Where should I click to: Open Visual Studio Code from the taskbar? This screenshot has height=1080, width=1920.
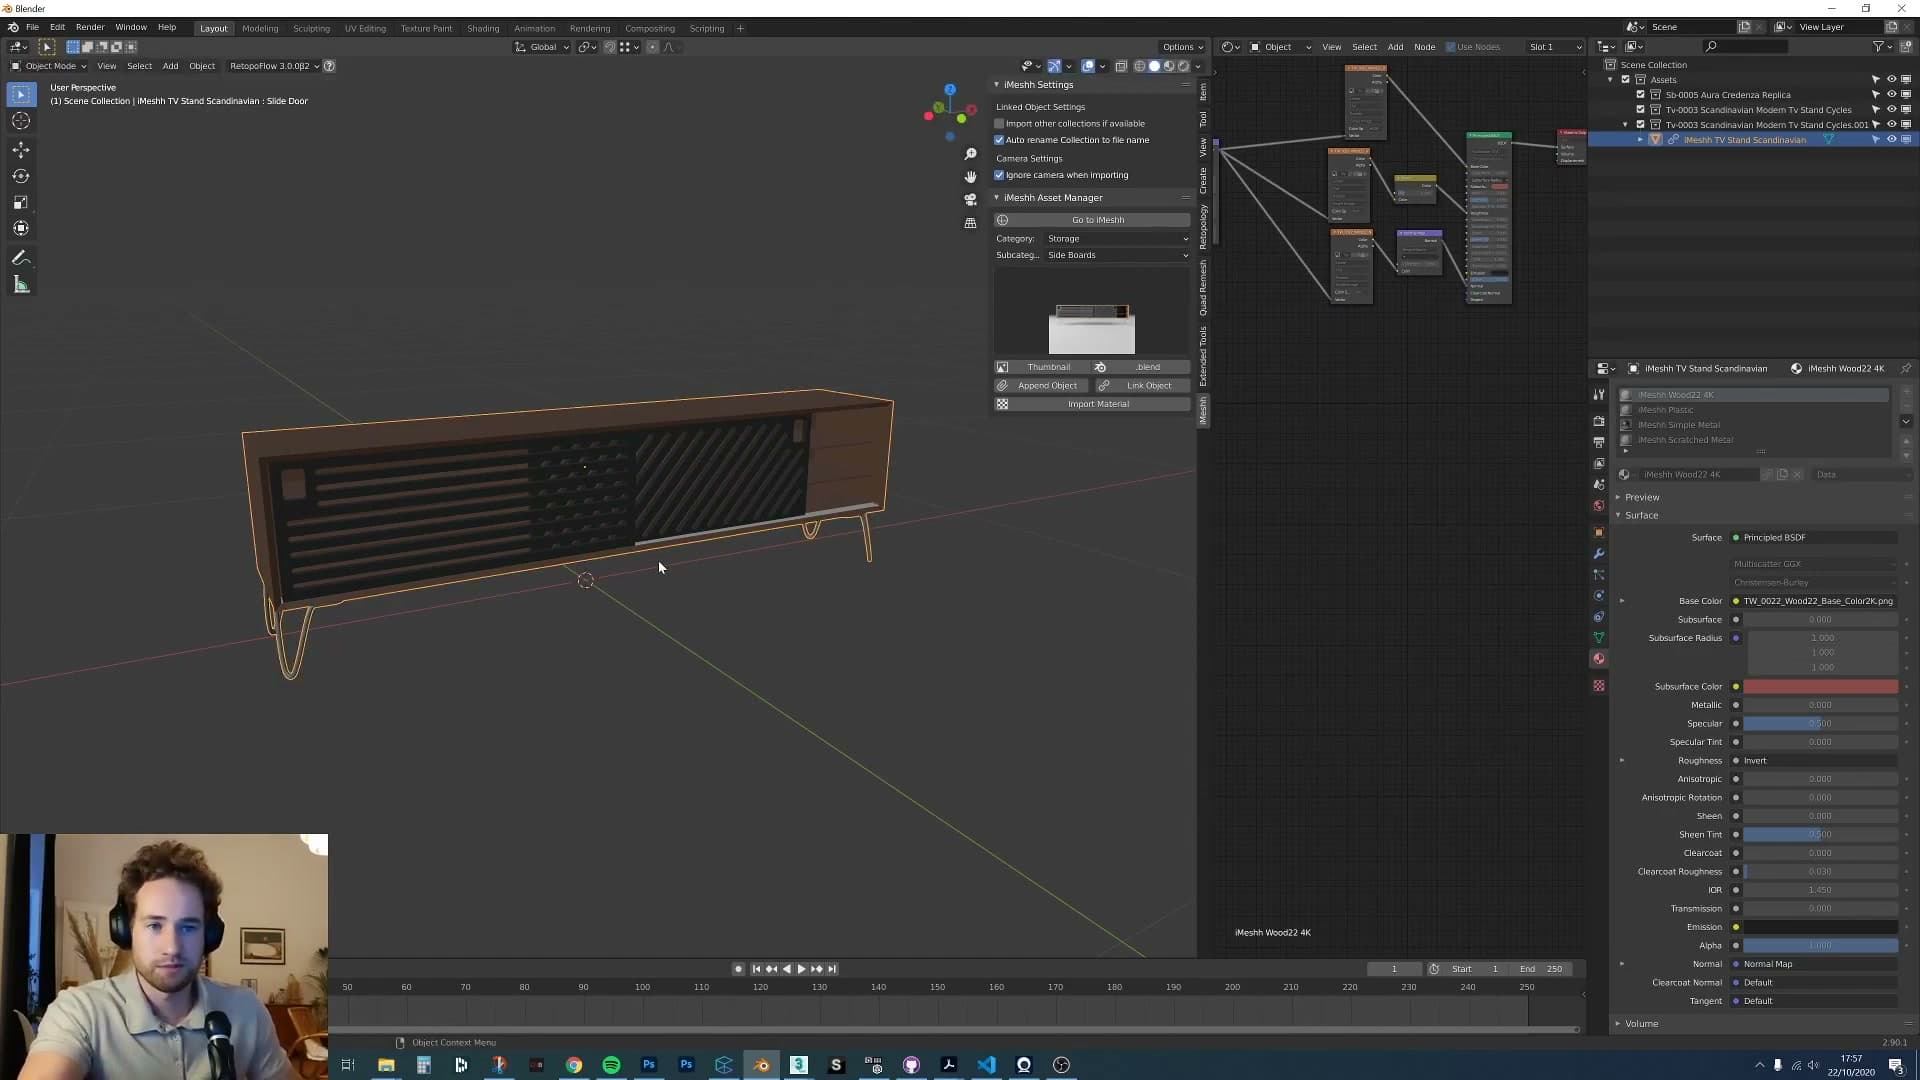pyautogui.click(x=986, y=1065)
